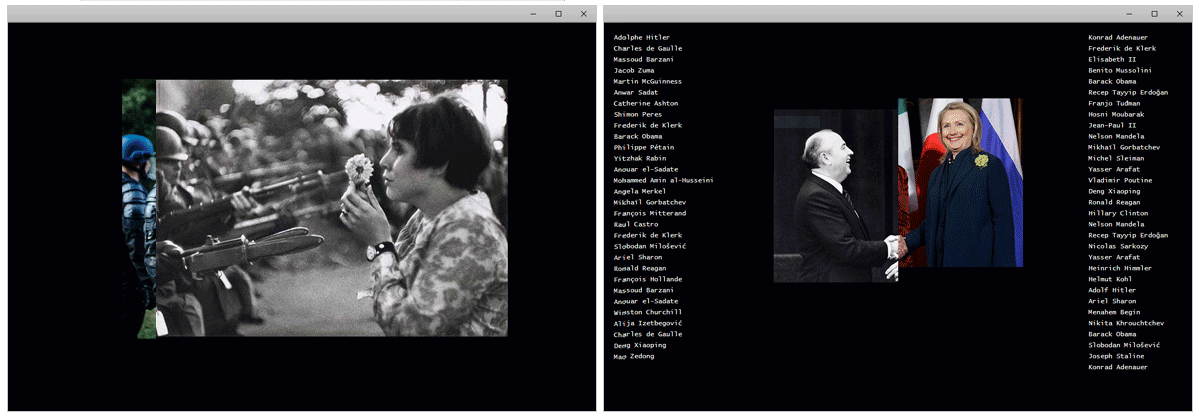Choose François Hollande in the list

pos(648,279)
